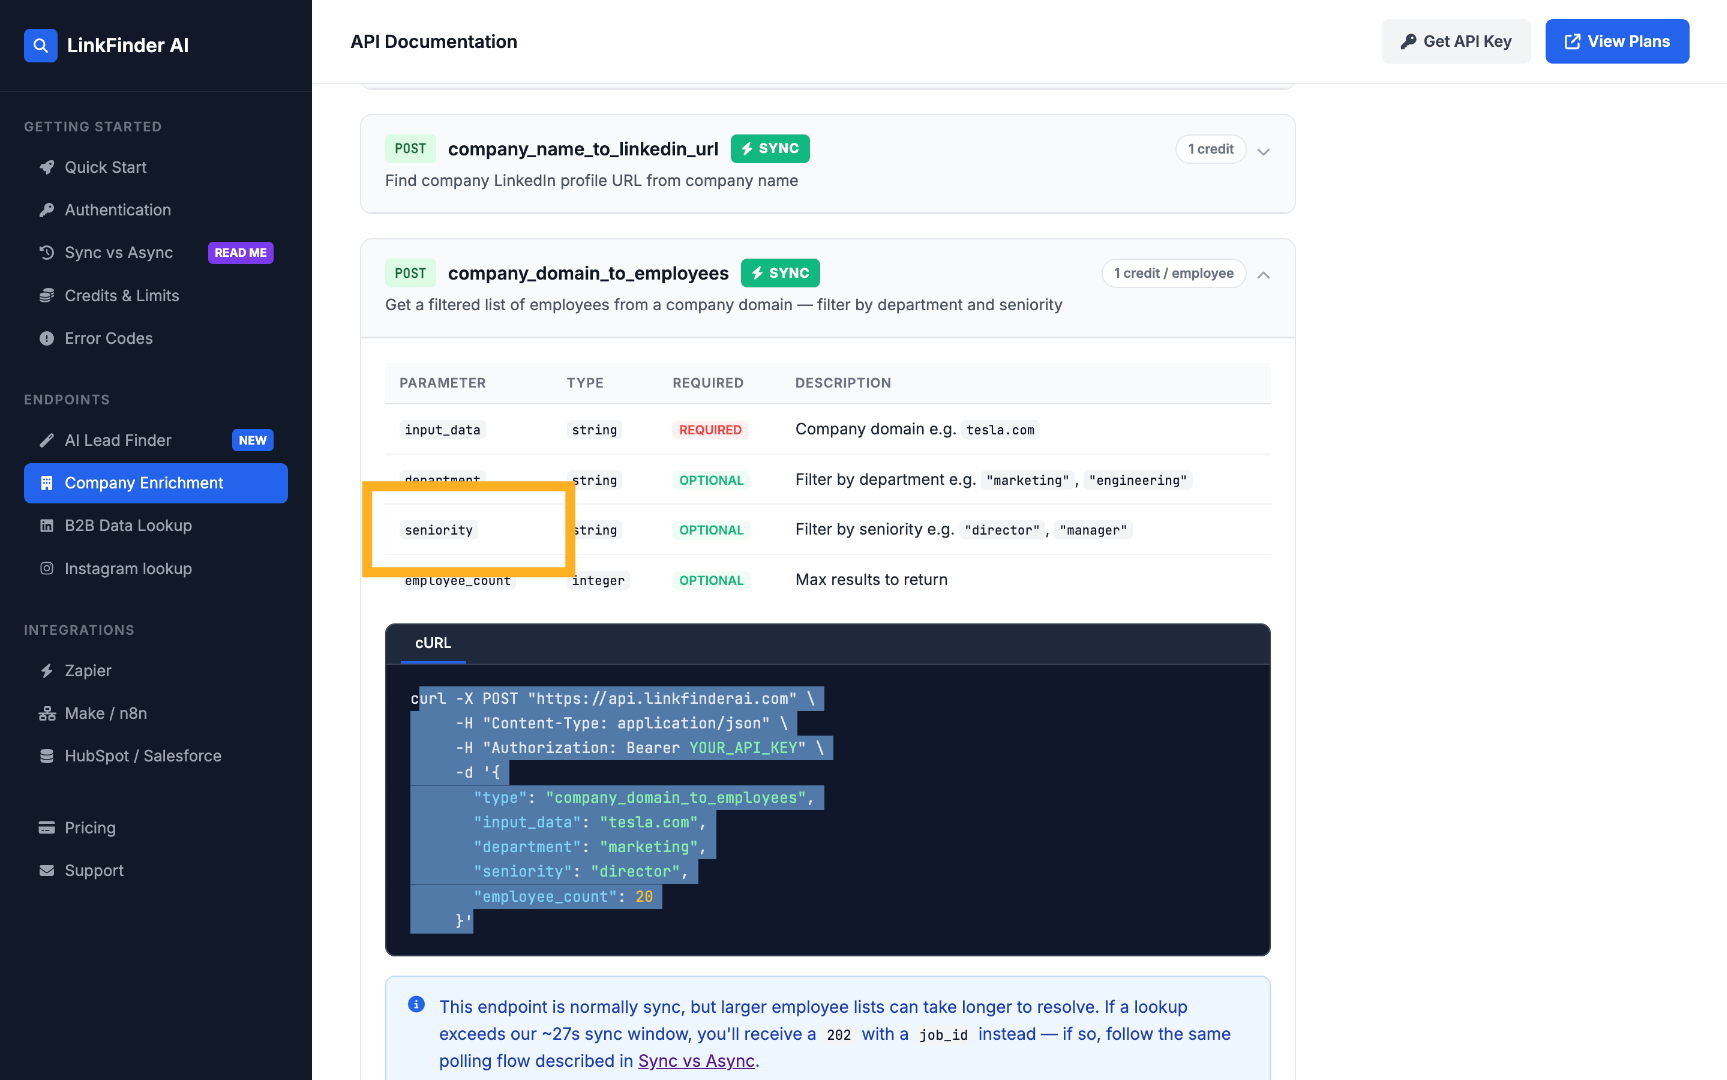The height and width of the screenshot is (1080, 1727).
Task: Click the READ ME badge
Action: [x=241, y=253]
